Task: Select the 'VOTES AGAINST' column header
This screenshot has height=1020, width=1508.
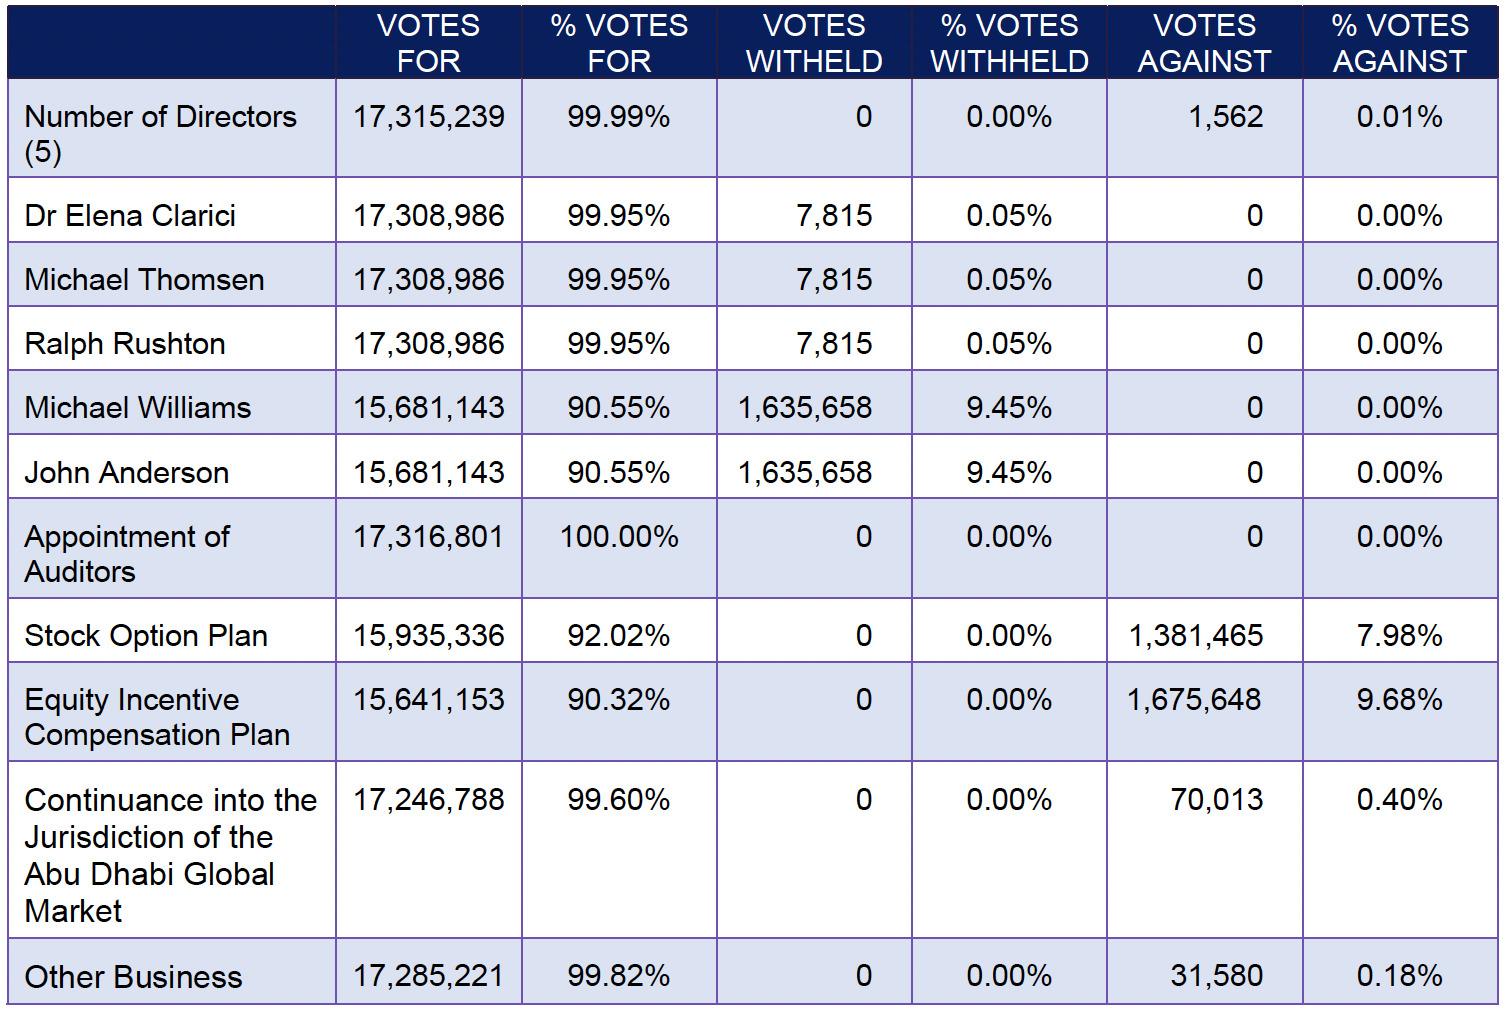Action: pos(1204,43)
